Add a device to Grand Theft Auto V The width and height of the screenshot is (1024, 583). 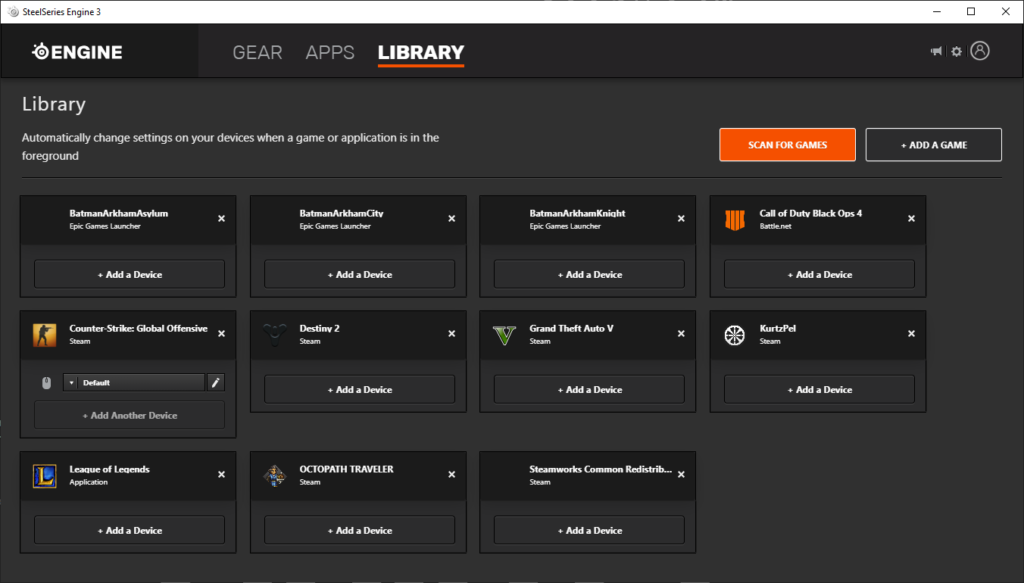pyautogui.click(x=589, y=389)
